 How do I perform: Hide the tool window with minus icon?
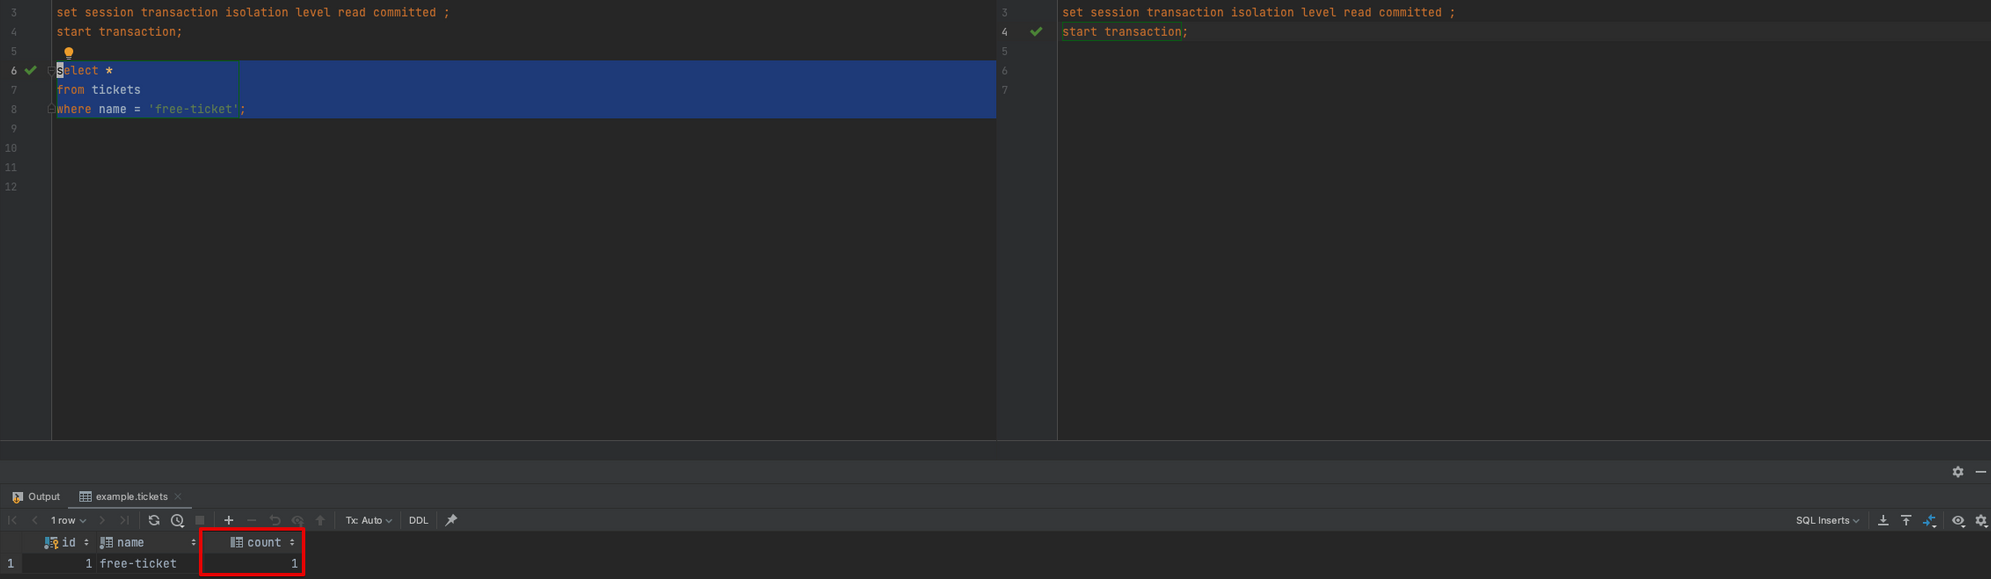coord(1981,472)
